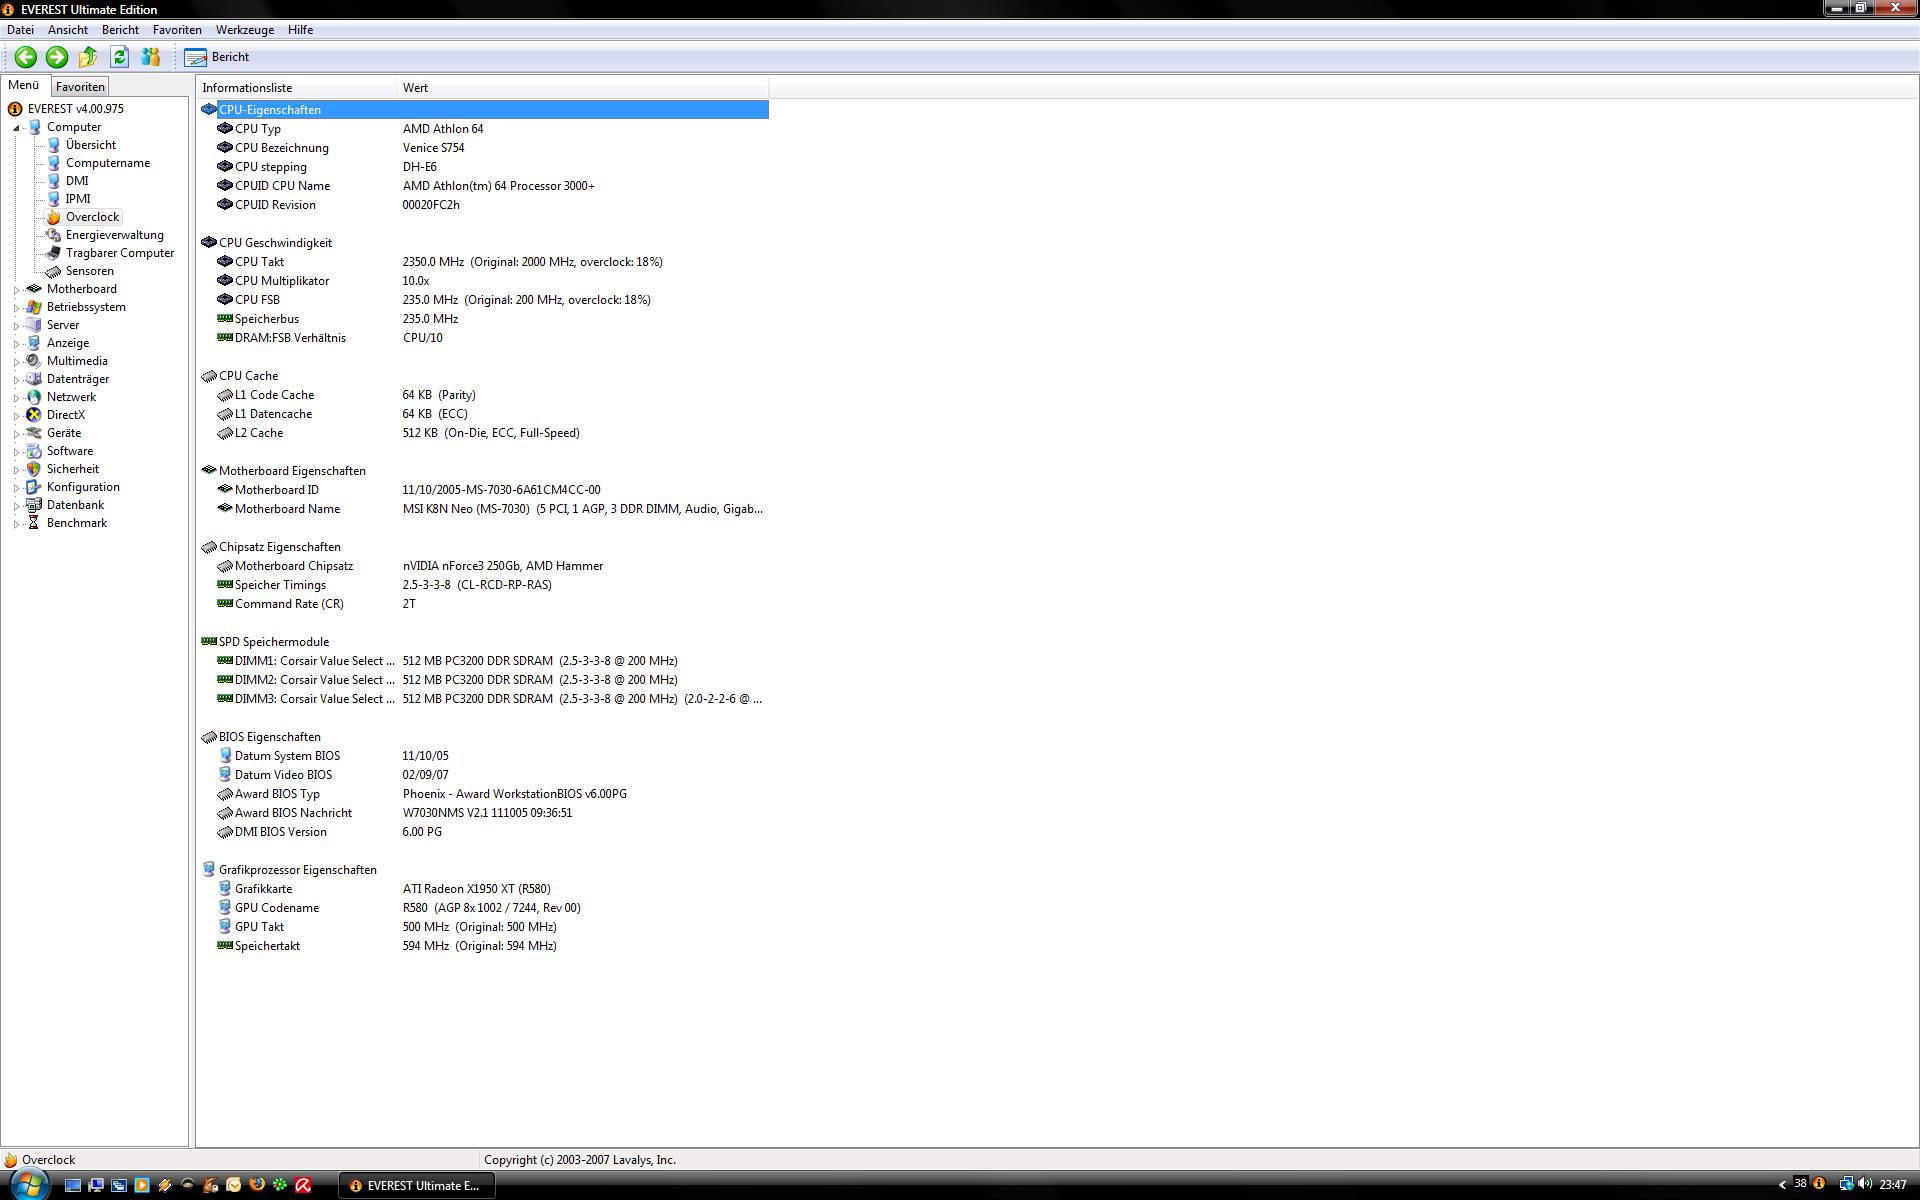Screen dimensions: 1920x1200
Task: Click the Windows Start orb
Action: (x=28, y=1185)
